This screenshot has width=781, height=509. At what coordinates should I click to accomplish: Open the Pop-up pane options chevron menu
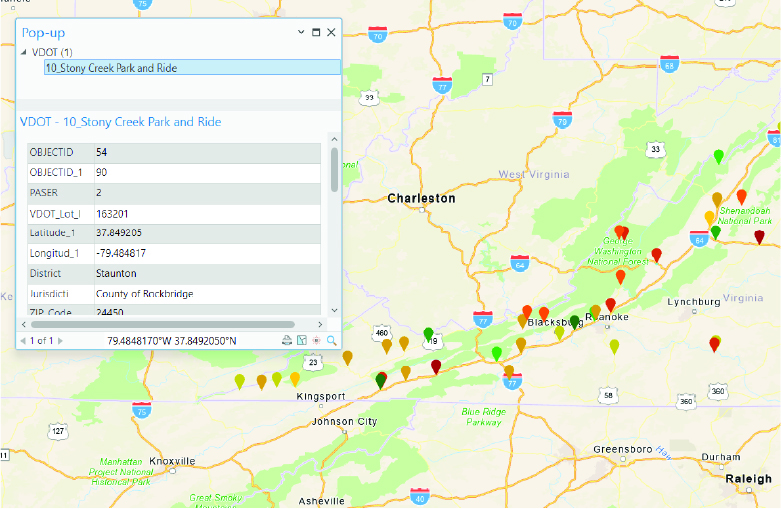click(301, 32)
